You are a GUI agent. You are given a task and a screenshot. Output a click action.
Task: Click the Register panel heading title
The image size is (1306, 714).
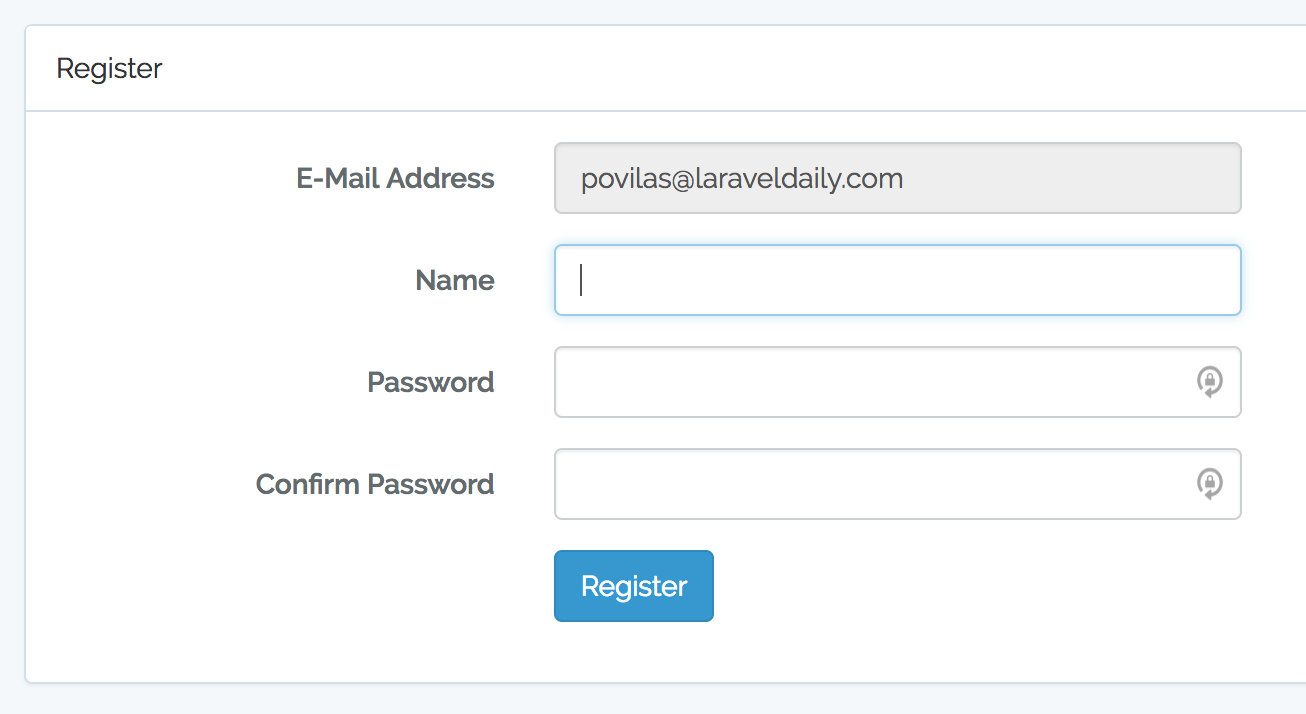pos(109,68)
